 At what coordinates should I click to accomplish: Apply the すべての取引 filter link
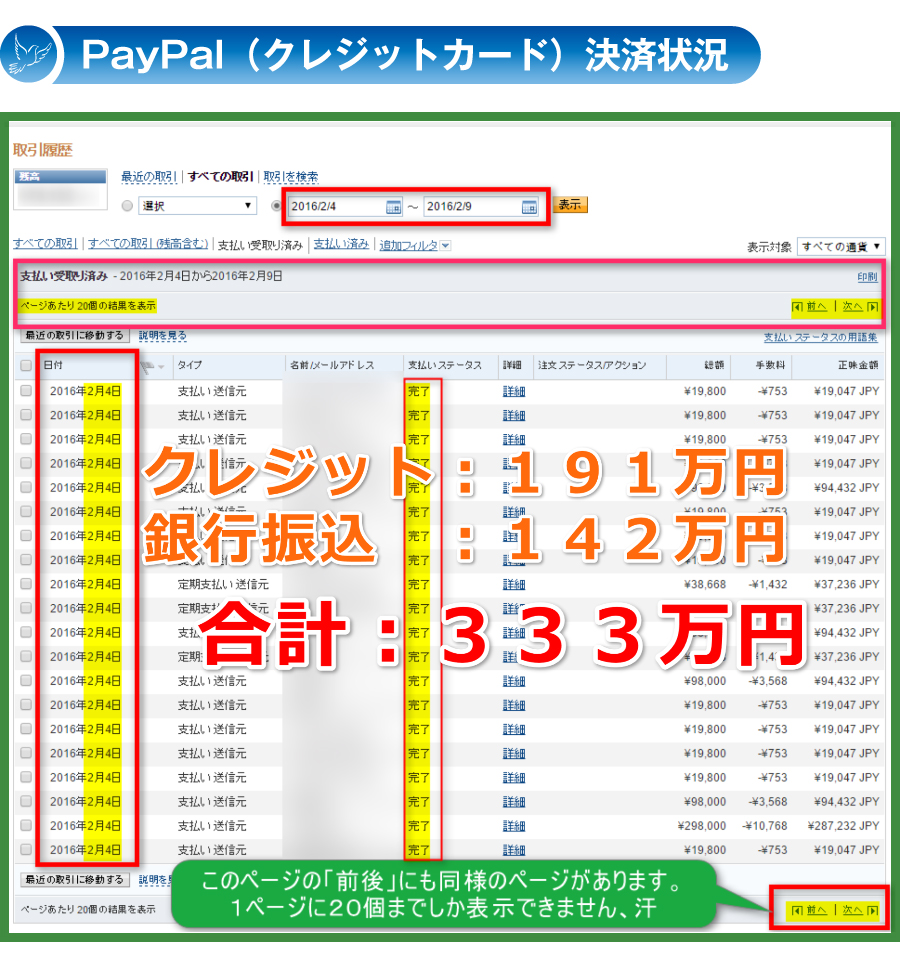coord(45,243)
